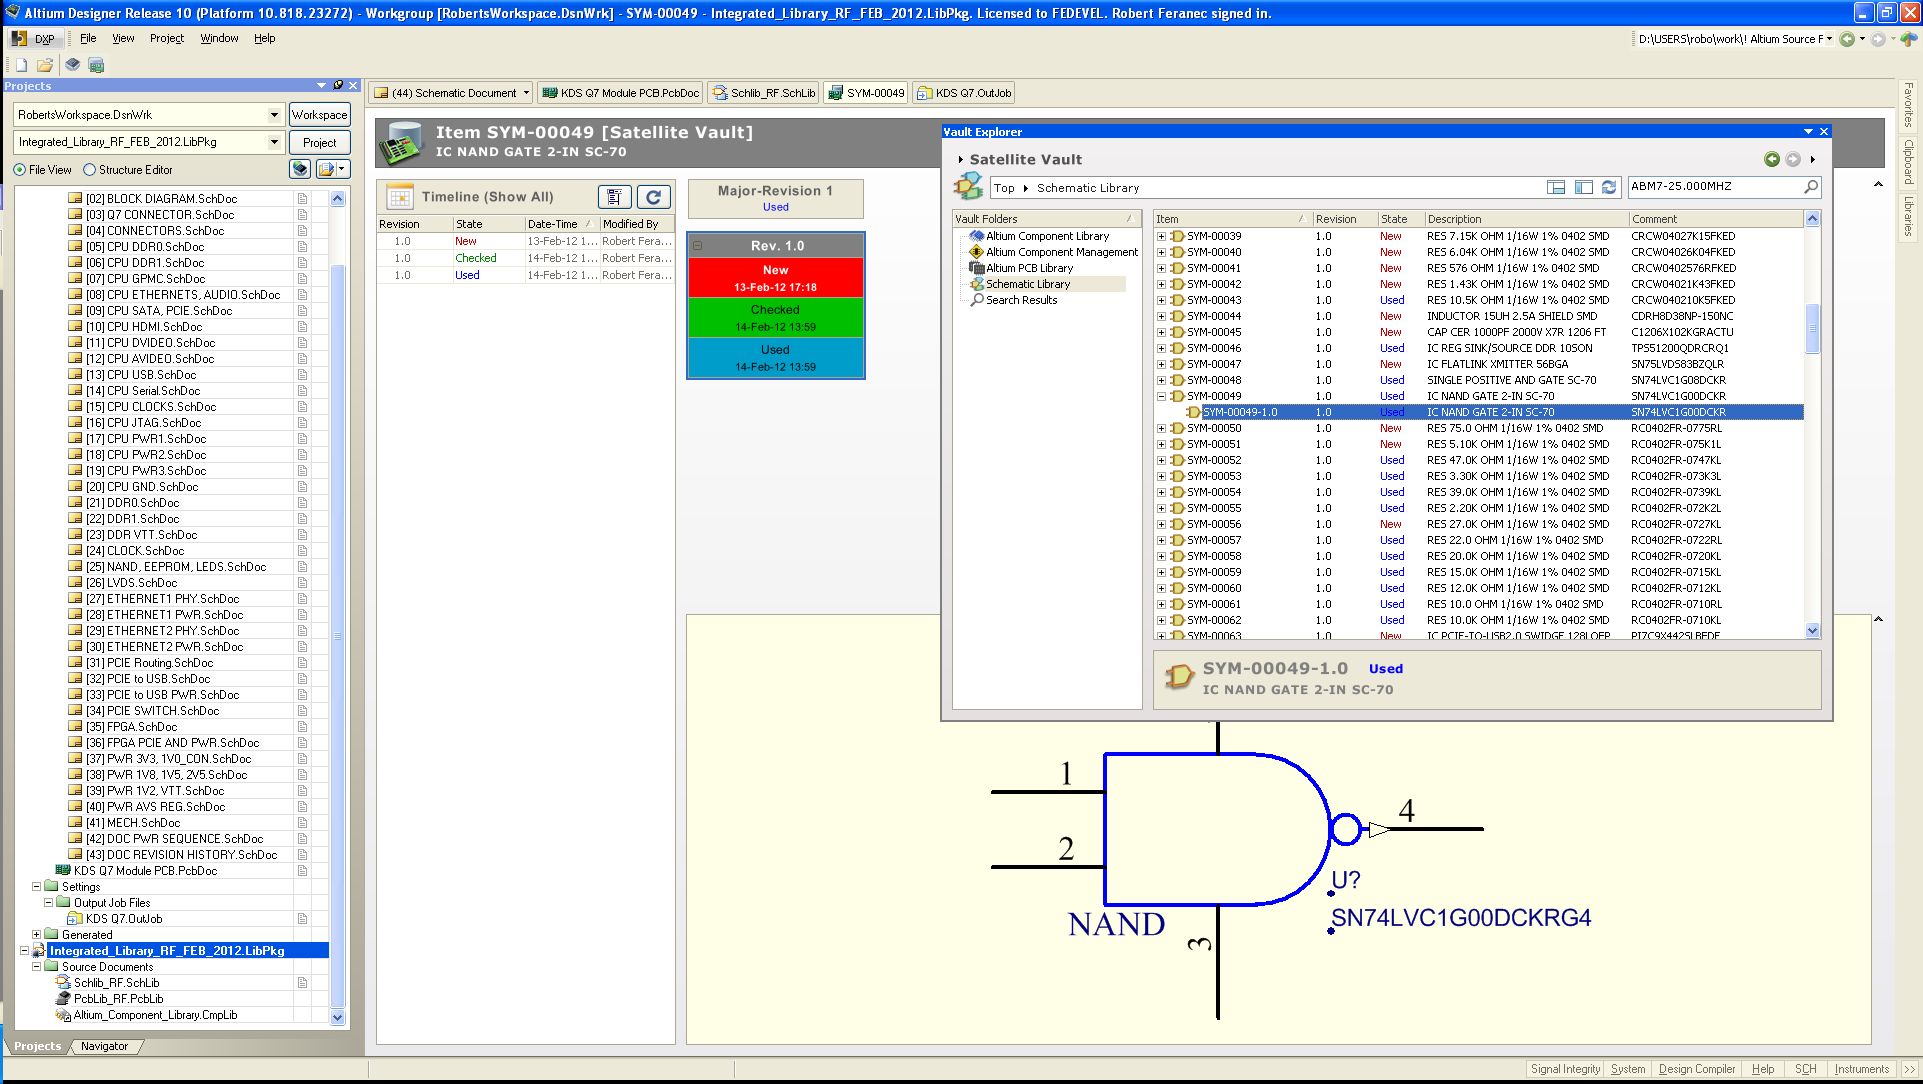
Task: Click the Timeline refresh icon
Action: click(x=653, y=197)
